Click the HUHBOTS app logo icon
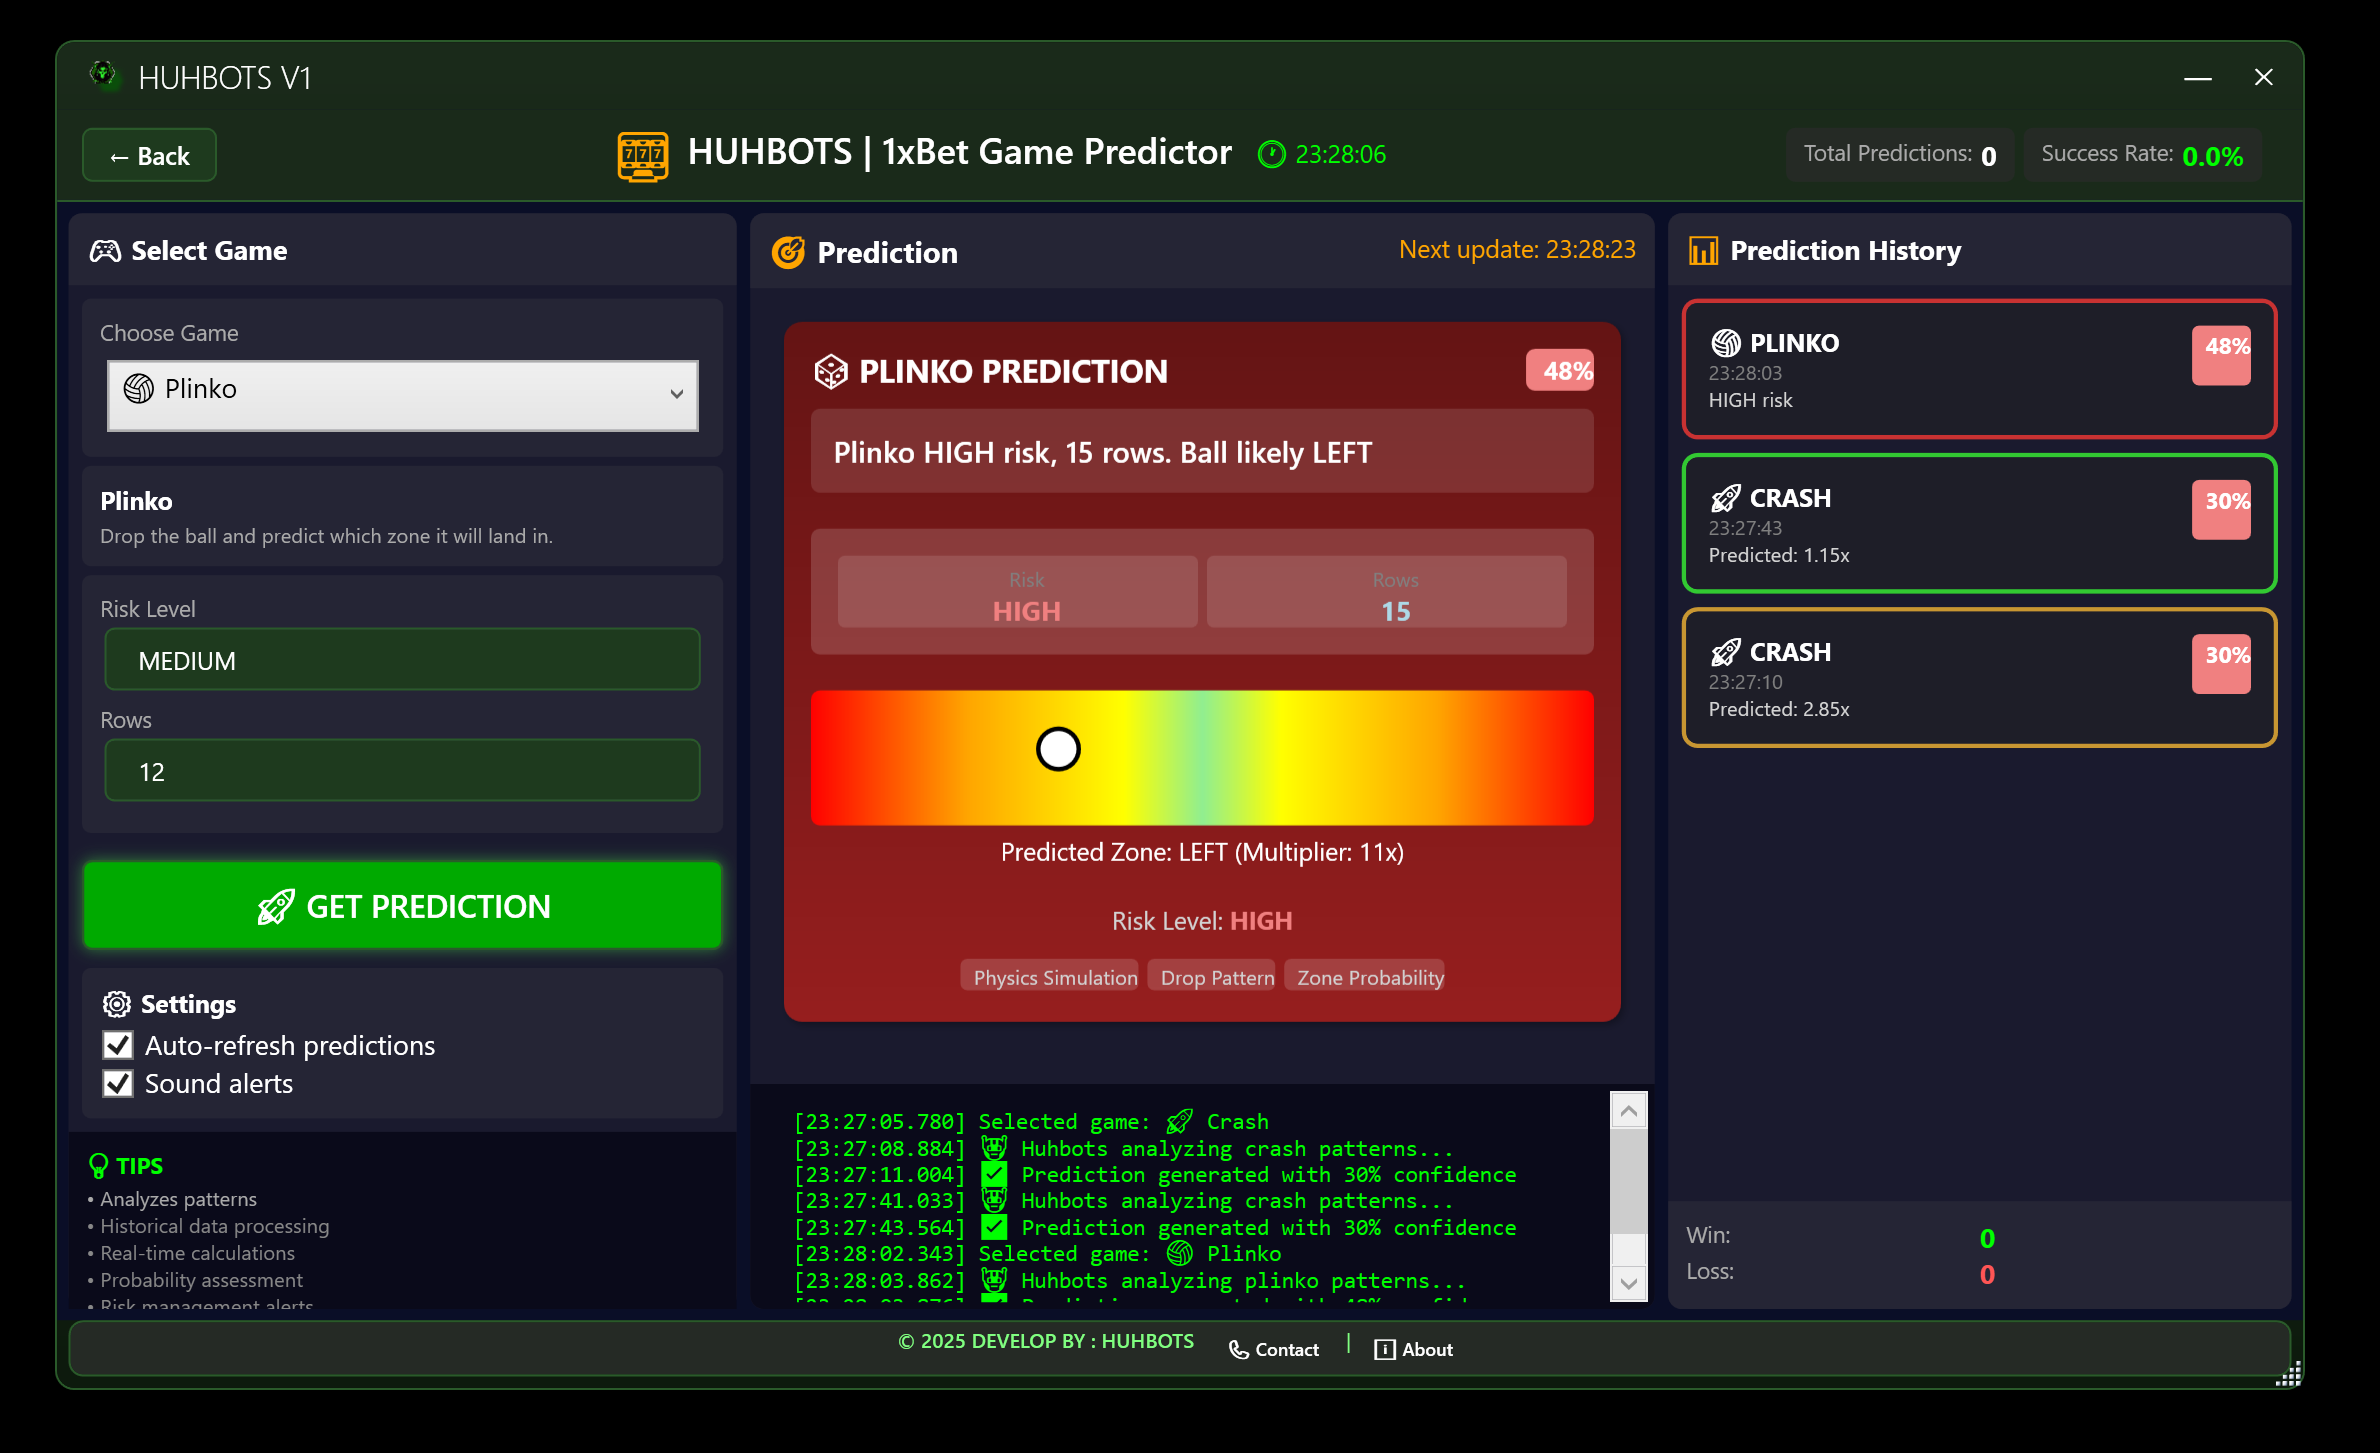 [103, 75]
